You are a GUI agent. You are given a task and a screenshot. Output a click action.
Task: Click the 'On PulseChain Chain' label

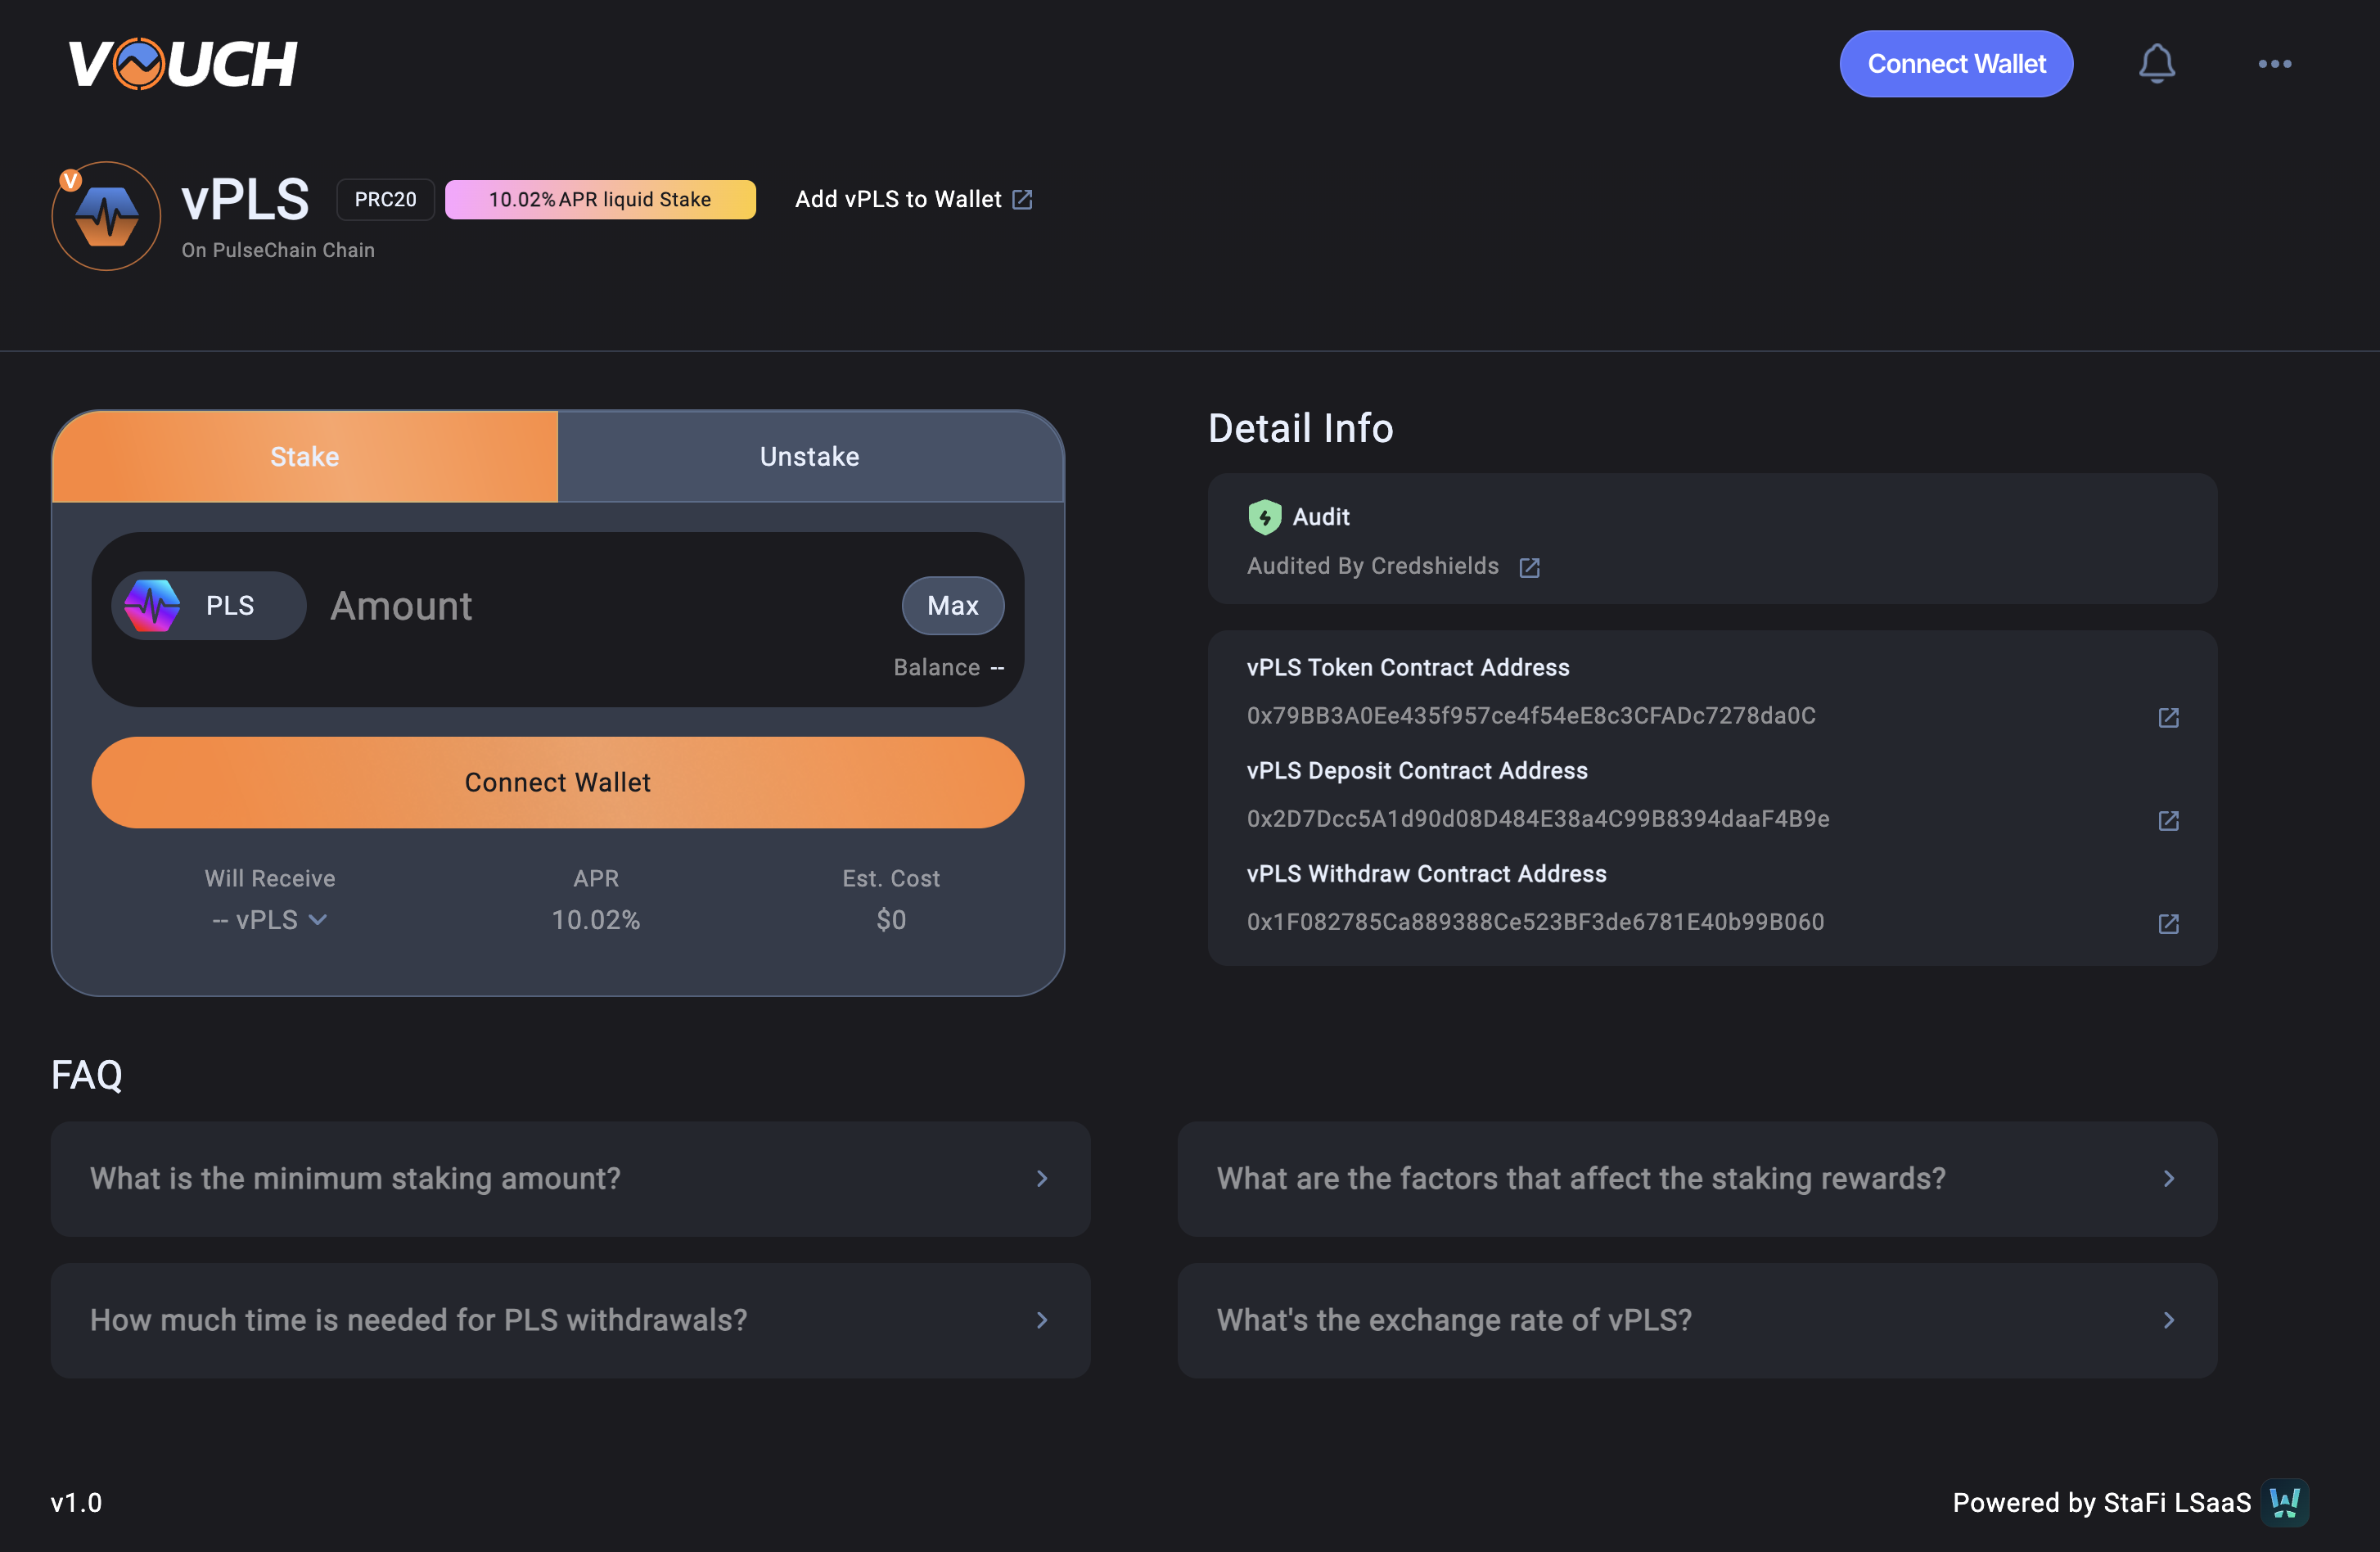[x=278, y=250]
